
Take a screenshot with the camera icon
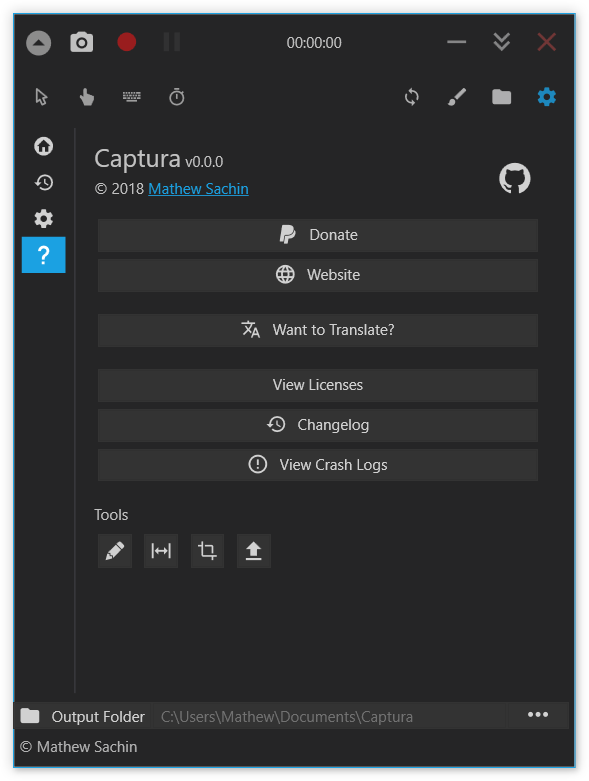(x=82, y=43)
